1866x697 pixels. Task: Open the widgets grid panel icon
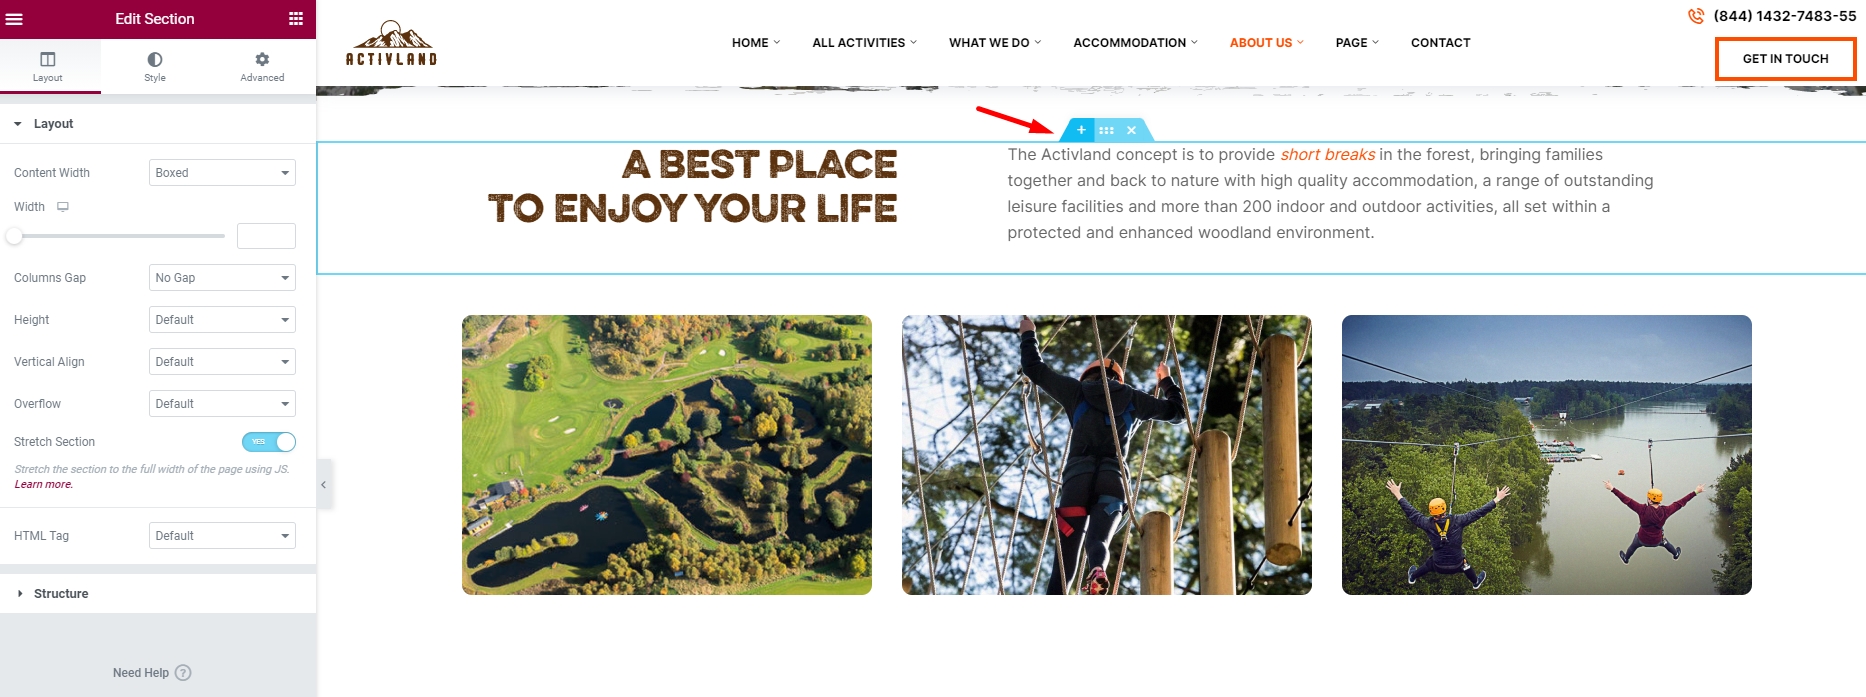coord(296,19)
